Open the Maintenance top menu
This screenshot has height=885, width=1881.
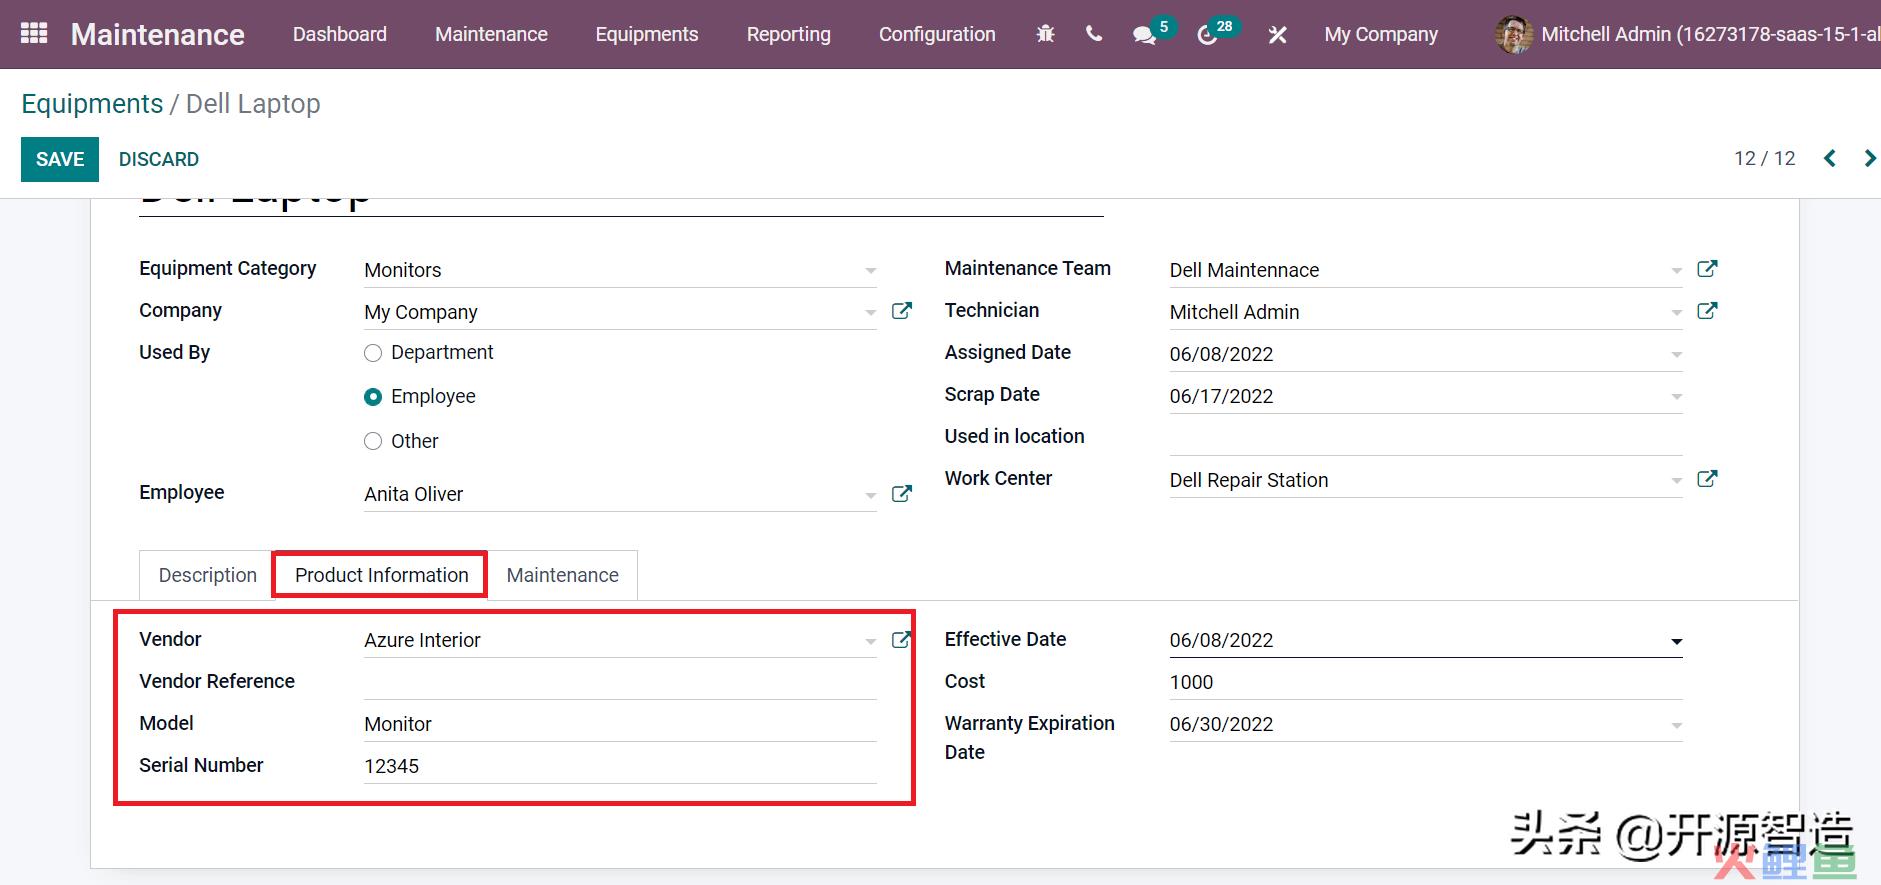(x=491, y=34)
